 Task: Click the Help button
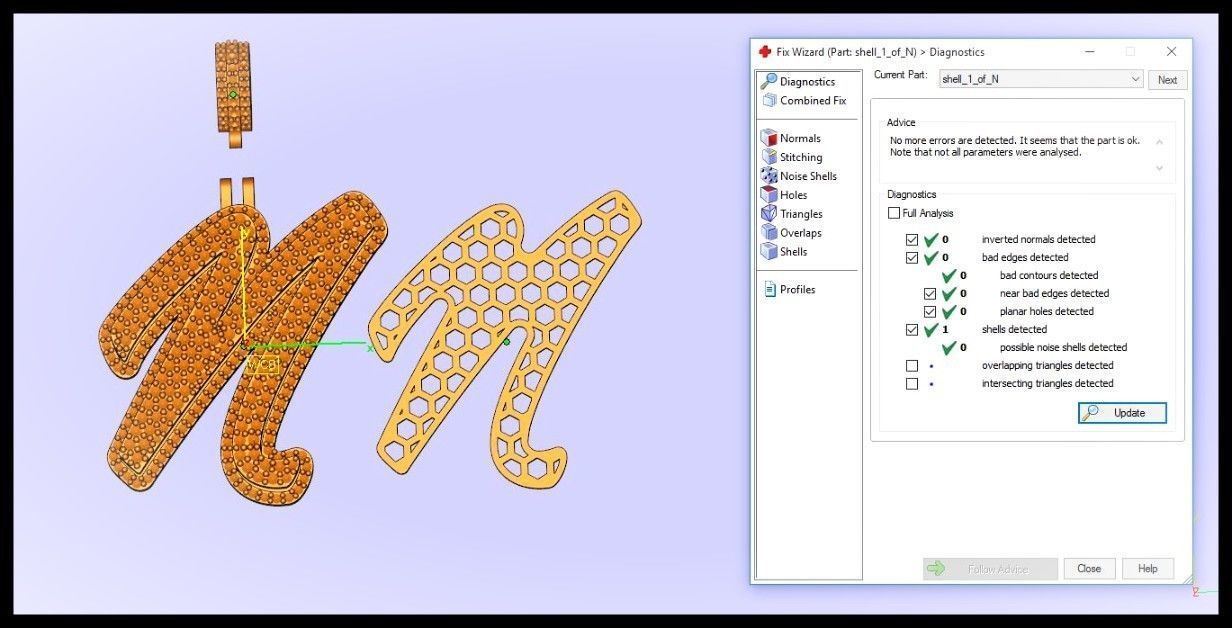click(x=1148, y=569)
